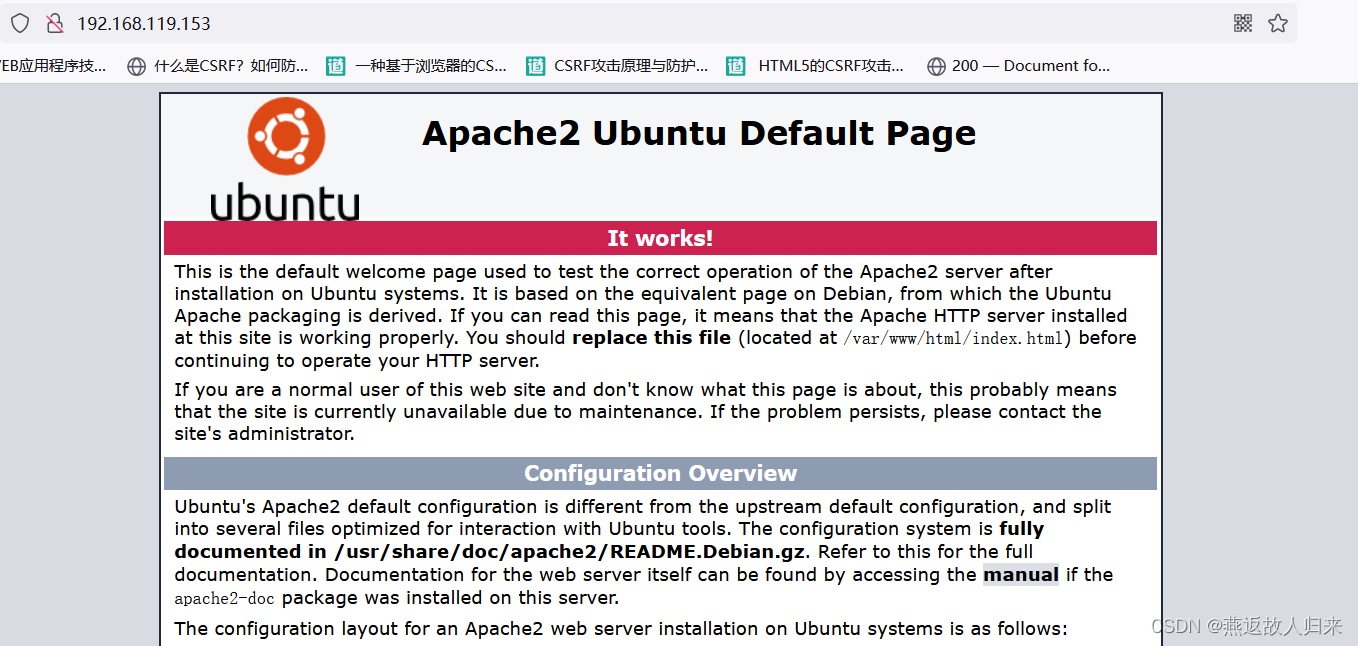Click green icon of 'CSRF攻击原理与防护' bookmark
1358x646 pixels.
[x=536, y=66]
